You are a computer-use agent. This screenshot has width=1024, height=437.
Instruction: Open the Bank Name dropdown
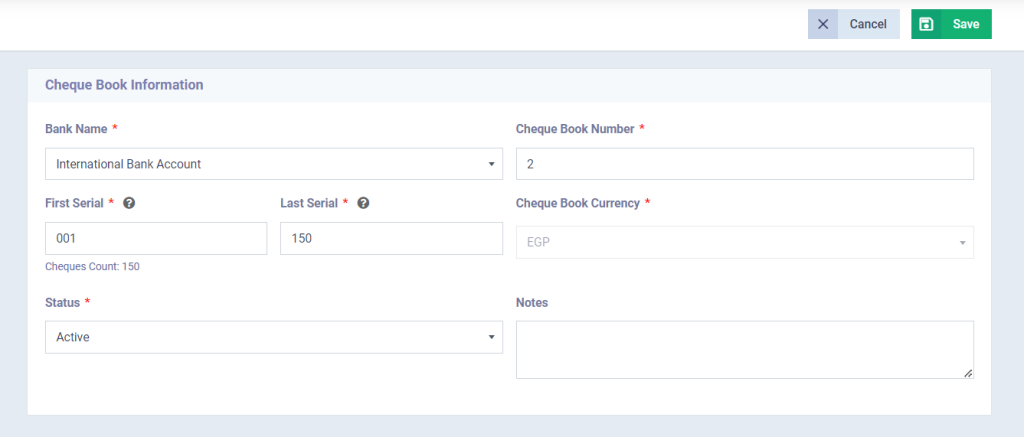point(273,164)
